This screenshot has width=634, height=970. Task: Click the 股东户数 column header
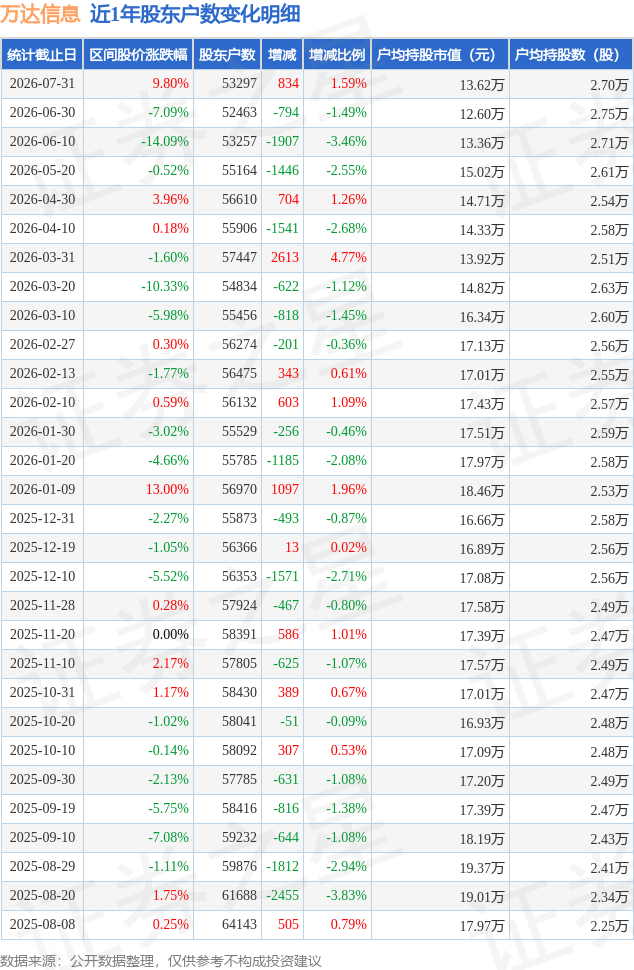227,54
